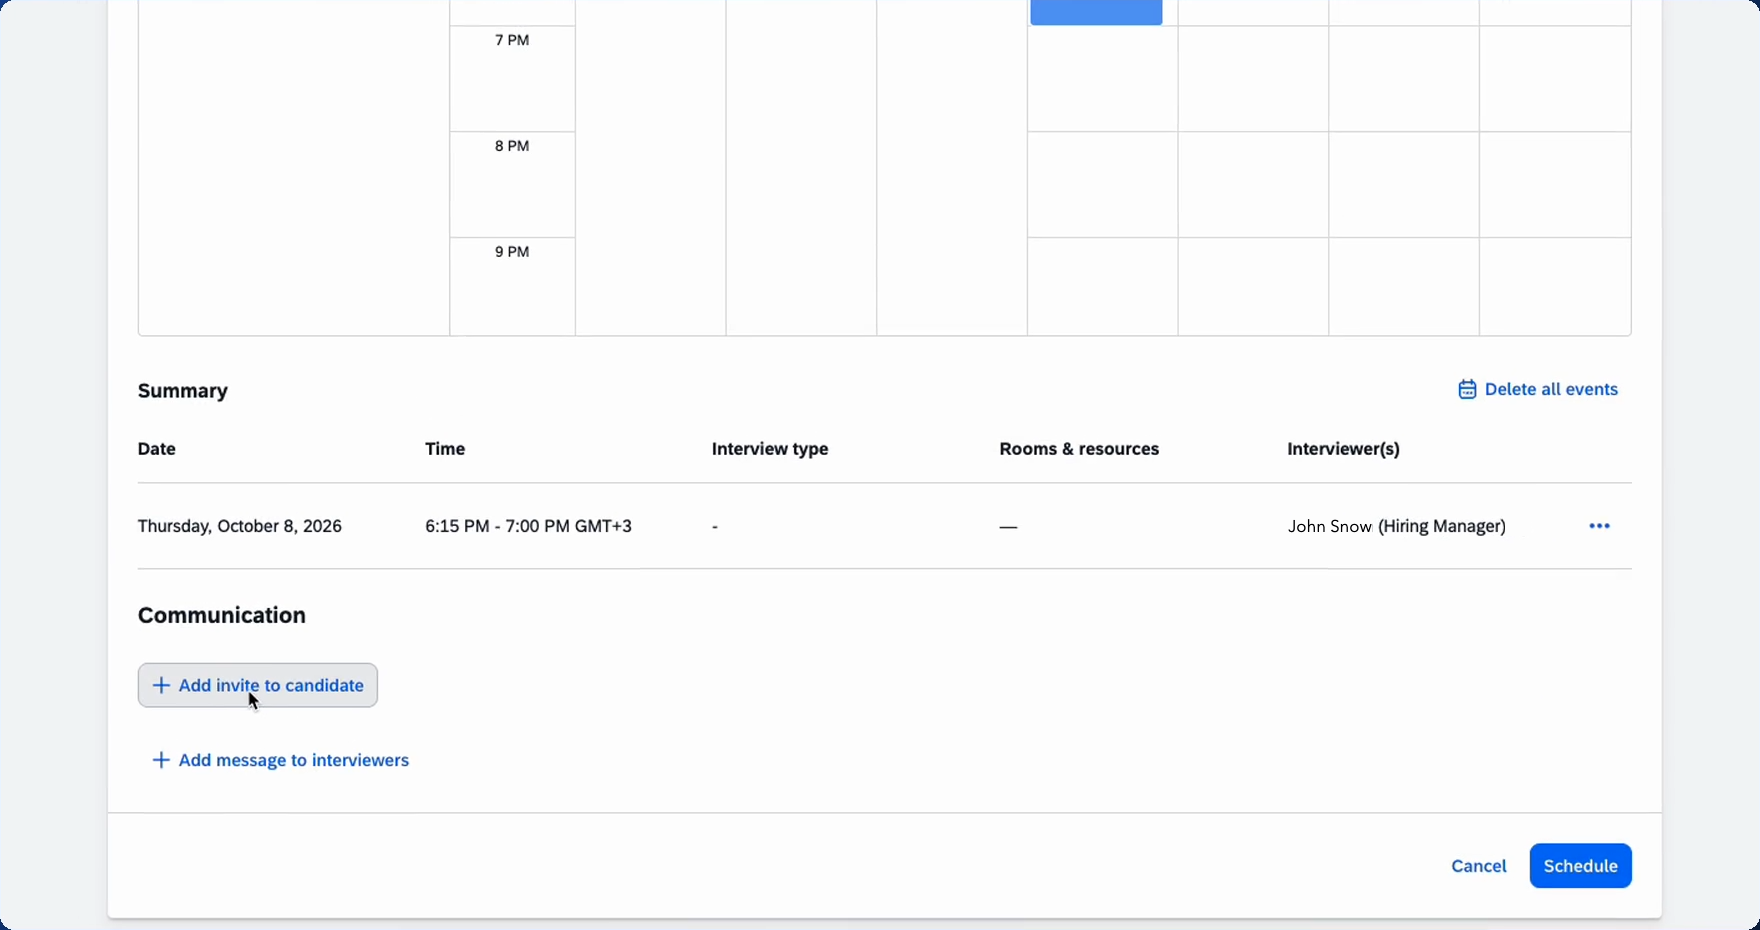This screenshot has height=930, width=1760.
Task: Open the three-dot menu for John Snow's interview
Action: (1599, 526)
